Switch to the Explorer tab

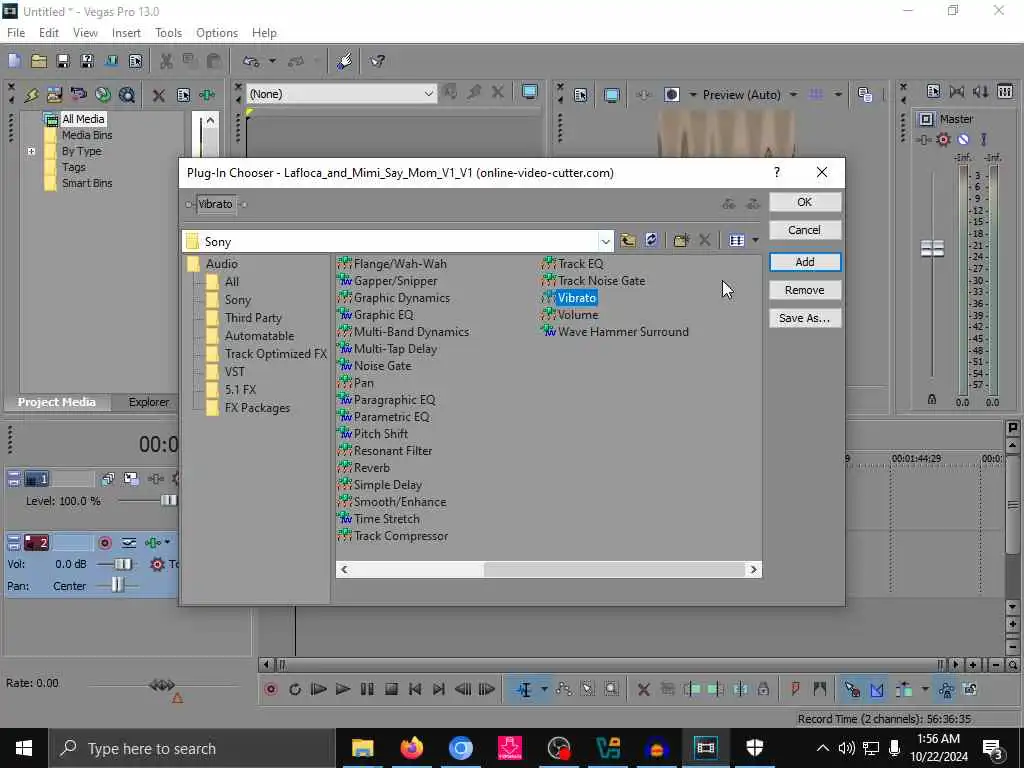149,402
